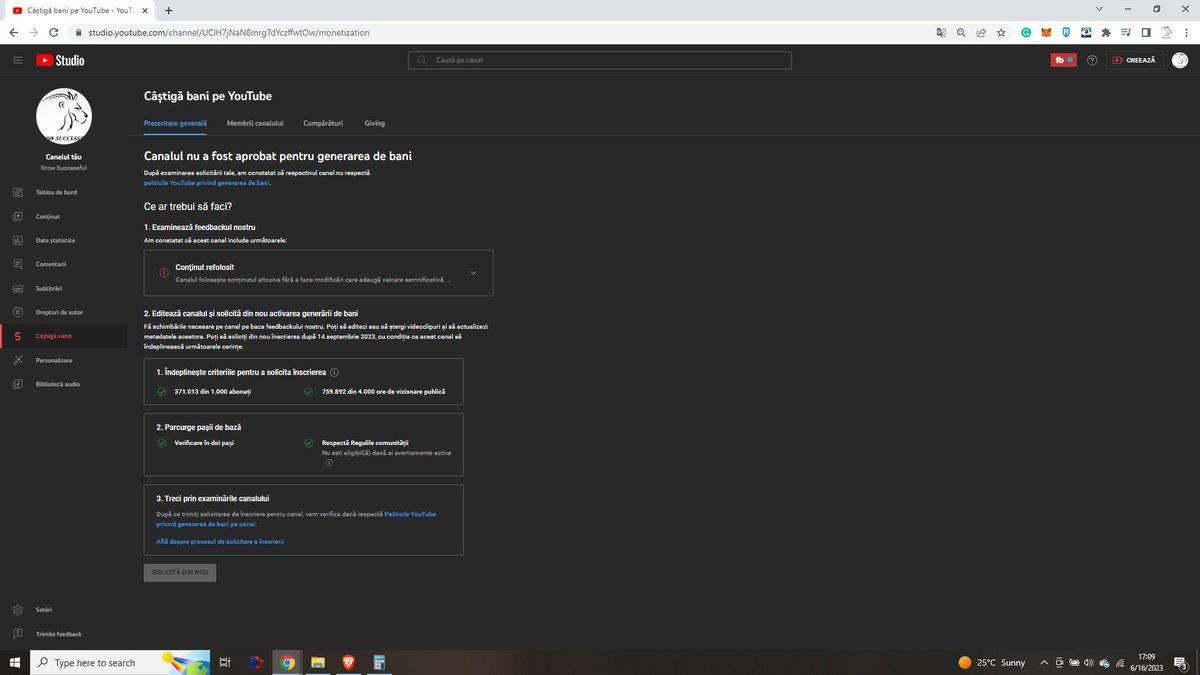
Task: Open Bibliotecă audio in the sidebar
Action: (x=63, y=384)
